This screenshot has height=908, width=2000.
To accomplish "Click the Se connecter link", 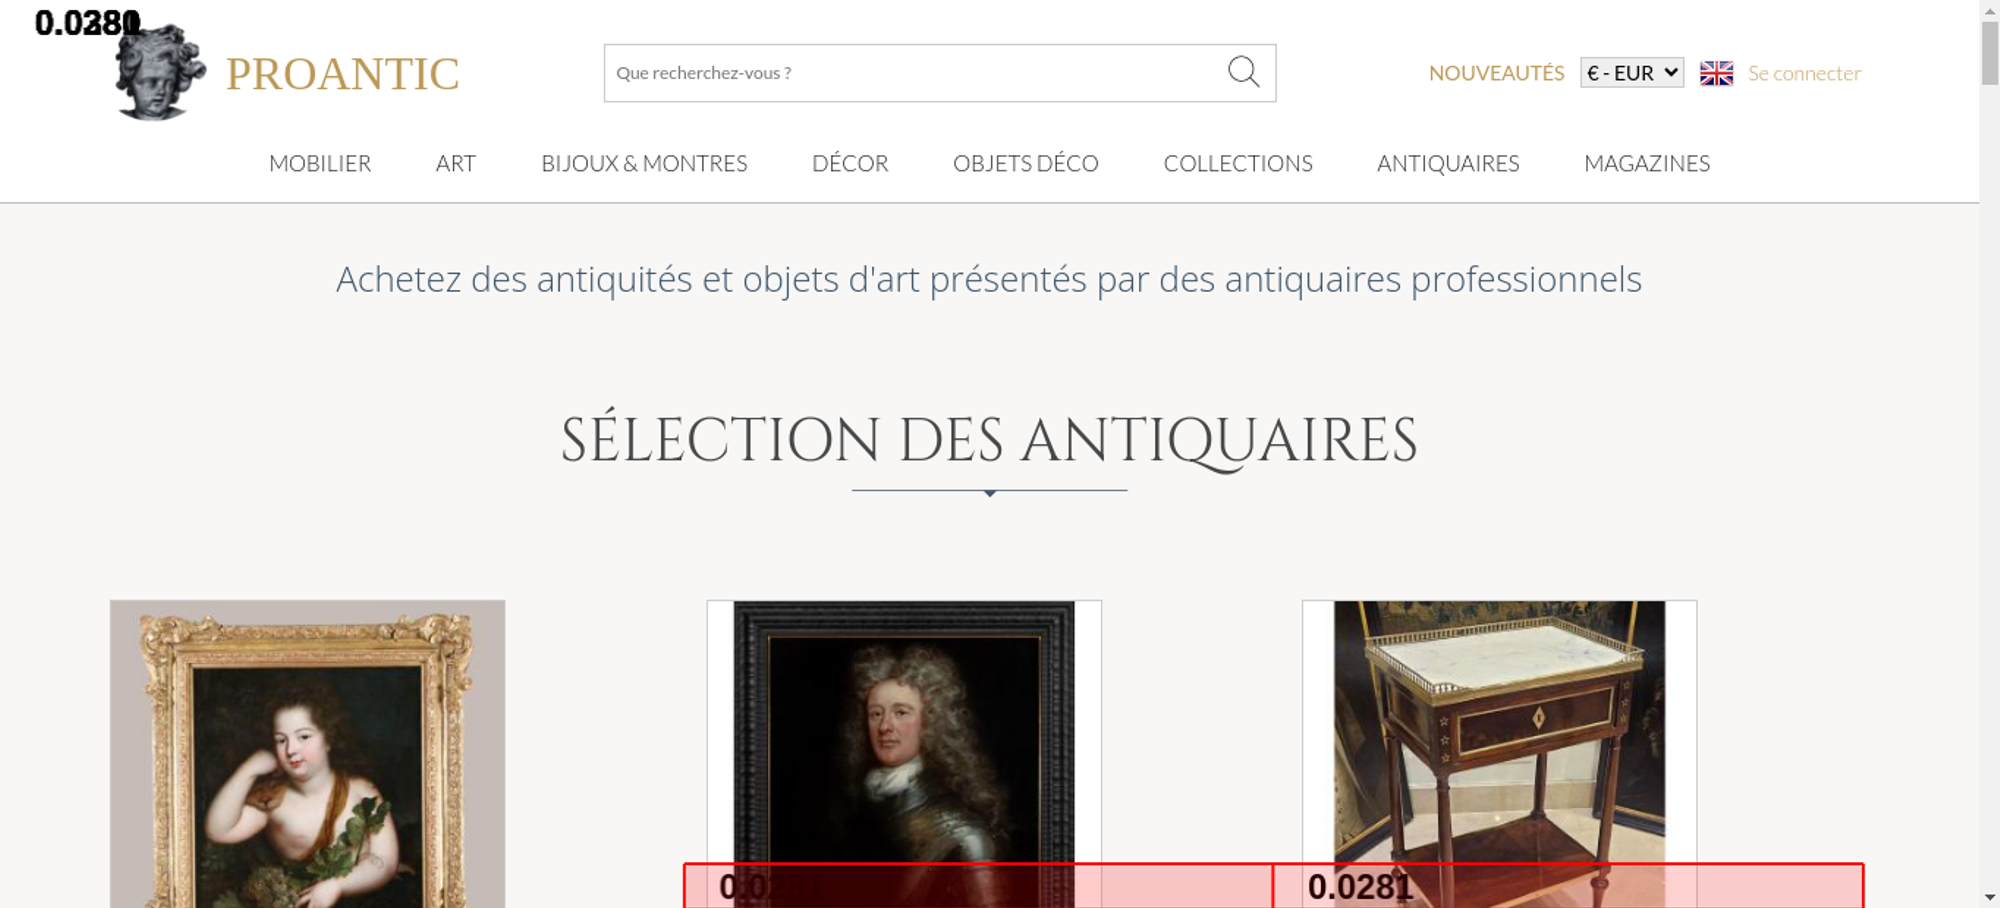I will (1804, 73).
